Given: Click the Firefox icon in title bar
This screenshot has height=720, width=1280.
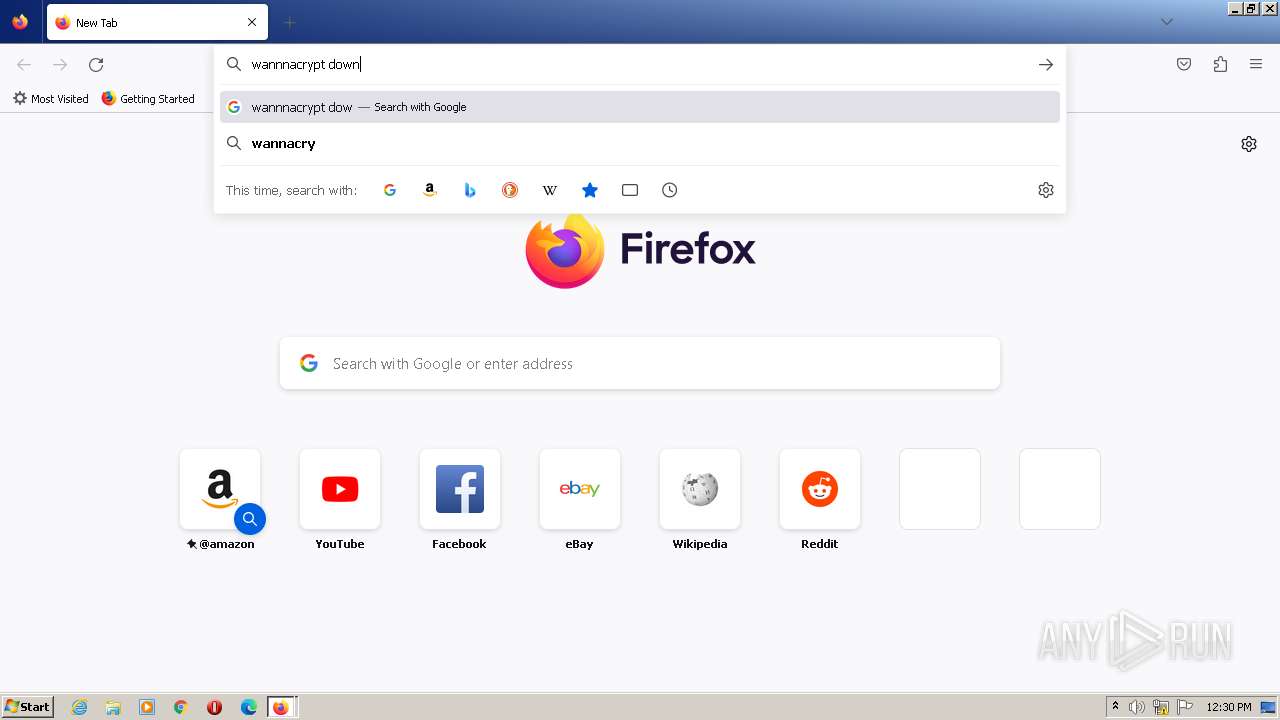Looking at the screenshot, I should click(20, 22).
